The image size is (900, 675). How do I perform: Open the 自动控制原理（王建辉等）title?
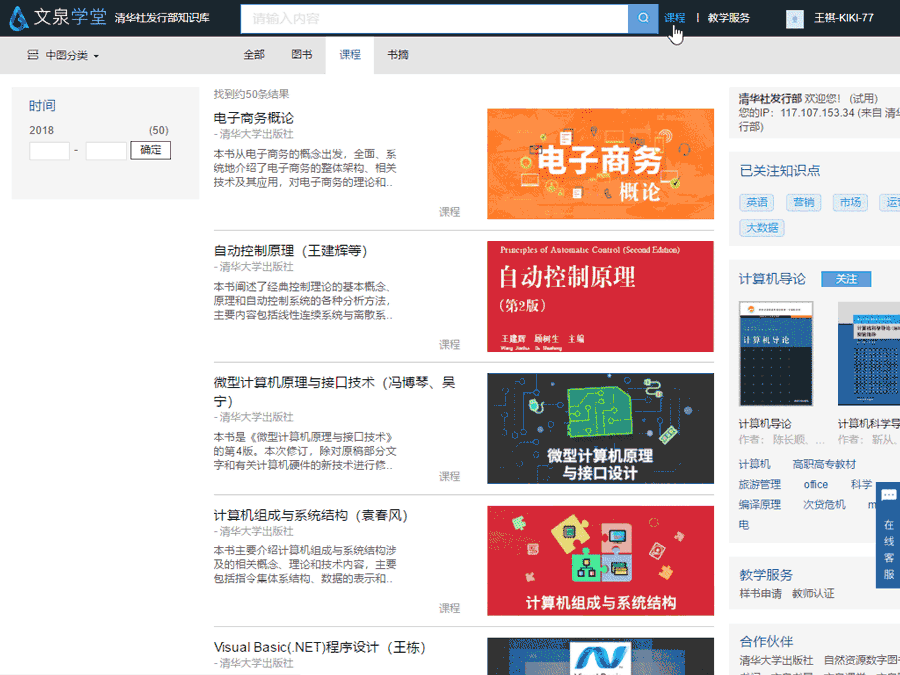(290, 251)
